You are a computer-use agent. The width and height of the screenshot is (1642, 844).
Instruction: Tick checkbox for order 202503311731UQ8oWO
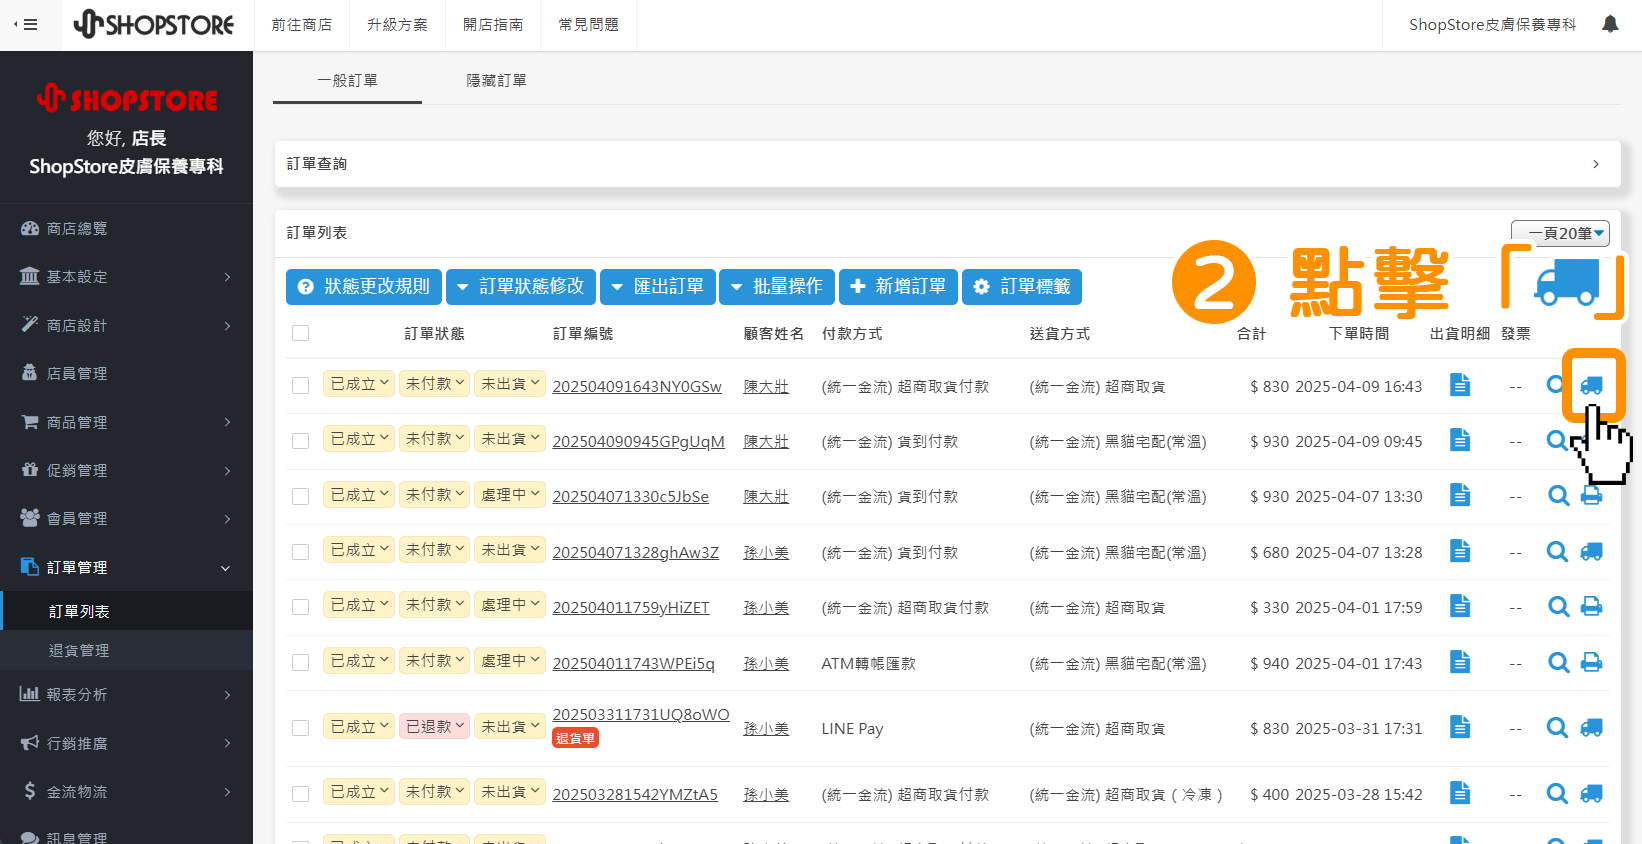click(x=300, y=728)
